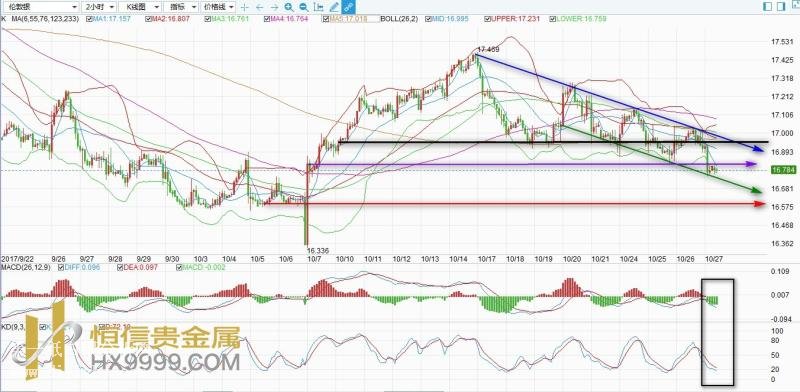Expand the 指标 indicators dropdown
This screenshot has height=392, width=800.
tap(181, 7)
